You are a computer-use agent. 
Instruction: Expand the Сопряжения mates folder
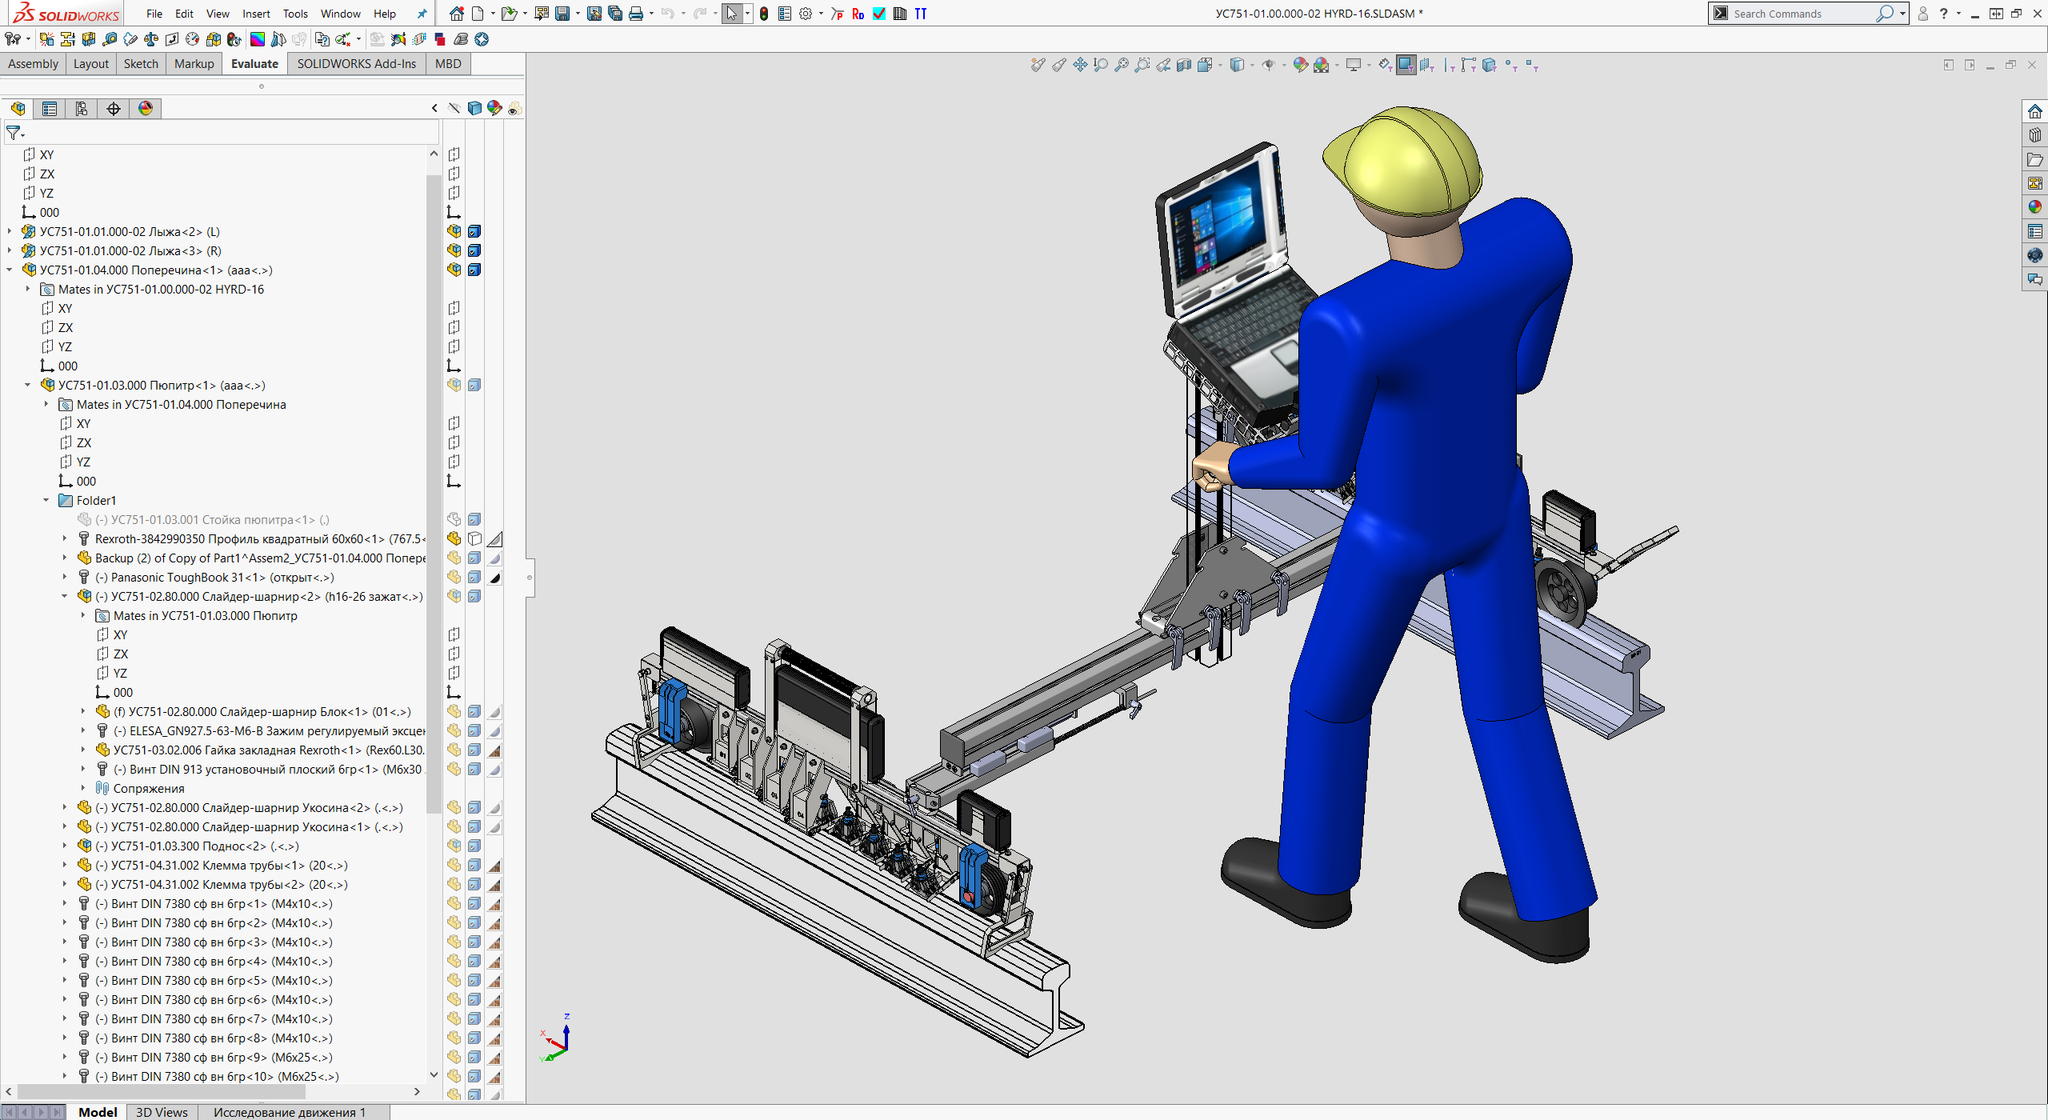click(83, 788)
